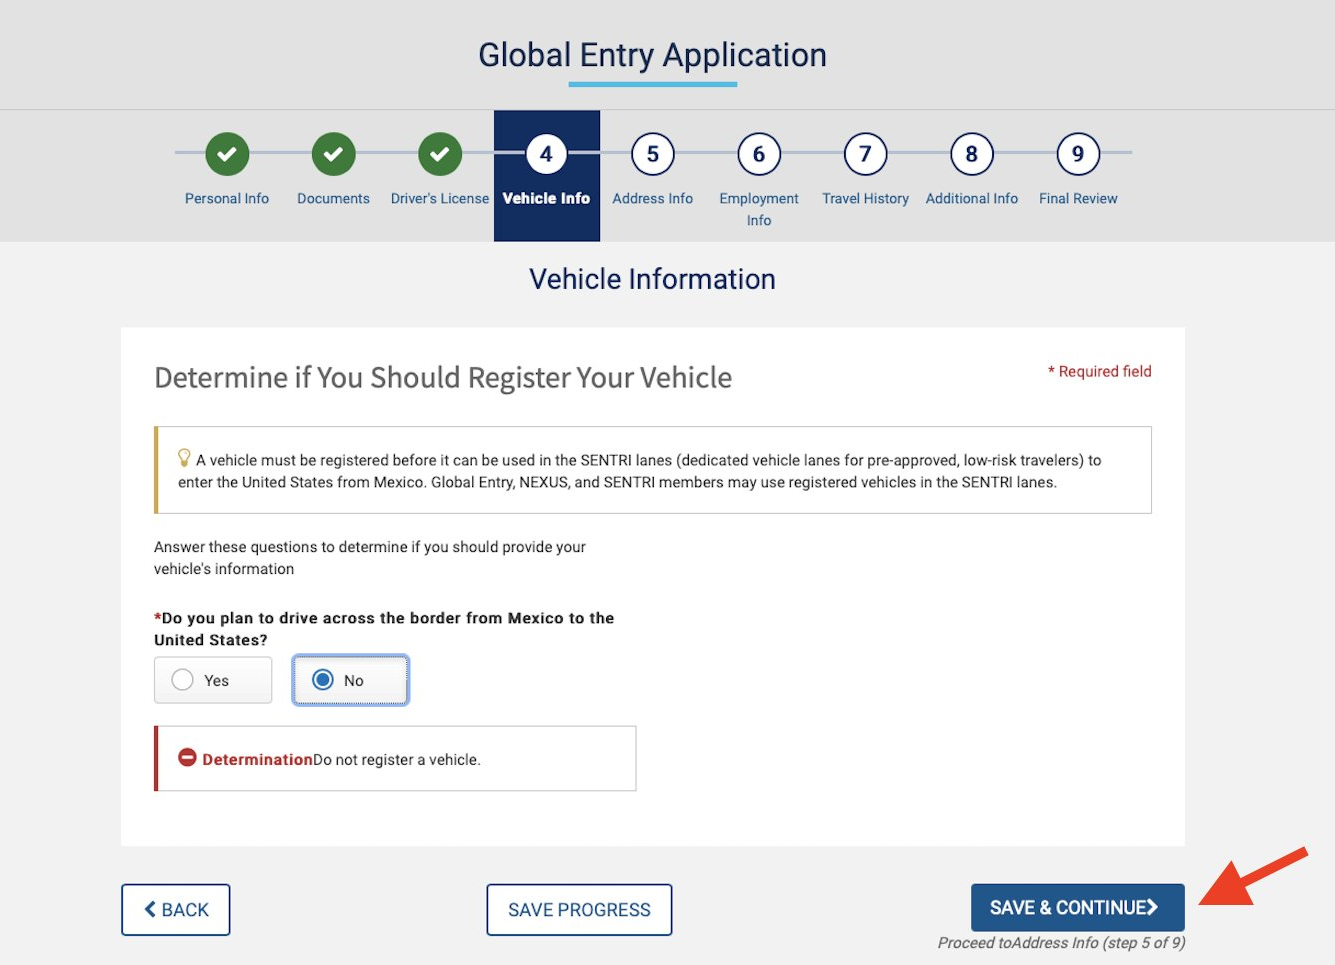Open the Documents step label
Viewport: 1335px width, 965px height.
pyautogui.click(x=333, y=198)
